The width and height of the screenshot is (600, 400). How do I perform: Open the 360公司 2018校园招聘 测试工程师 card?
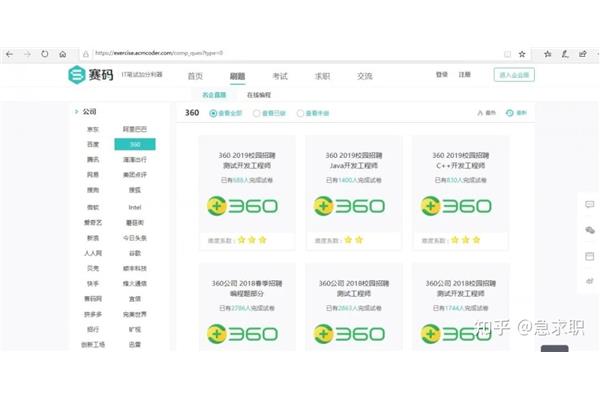(354, 307)
